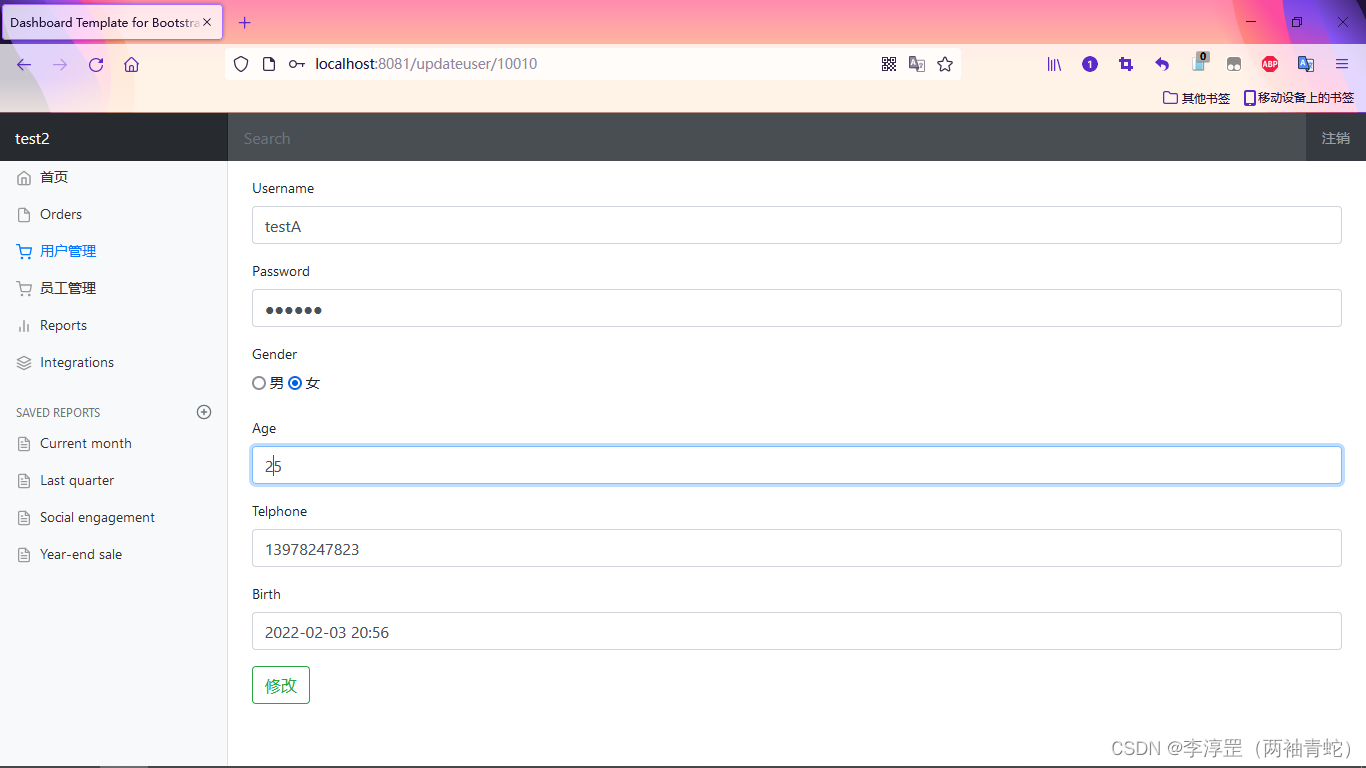The width and height of the screenshot is (1366, 768).
Task: Click the Birth field with 2022-02-03 20:56
Action: click(x=797, y=631)
